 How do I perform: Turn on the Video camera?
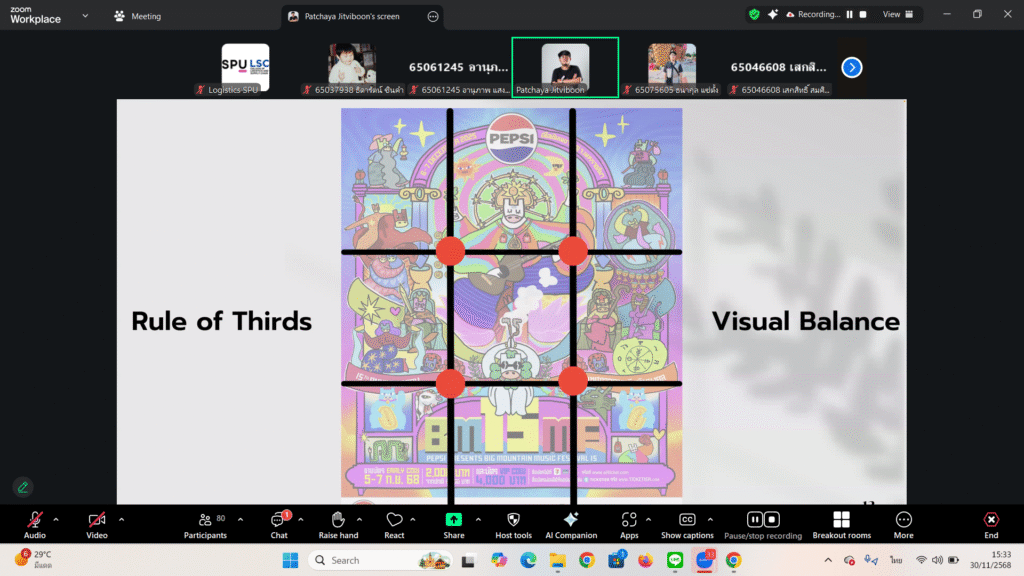click(x=97, y=520)
